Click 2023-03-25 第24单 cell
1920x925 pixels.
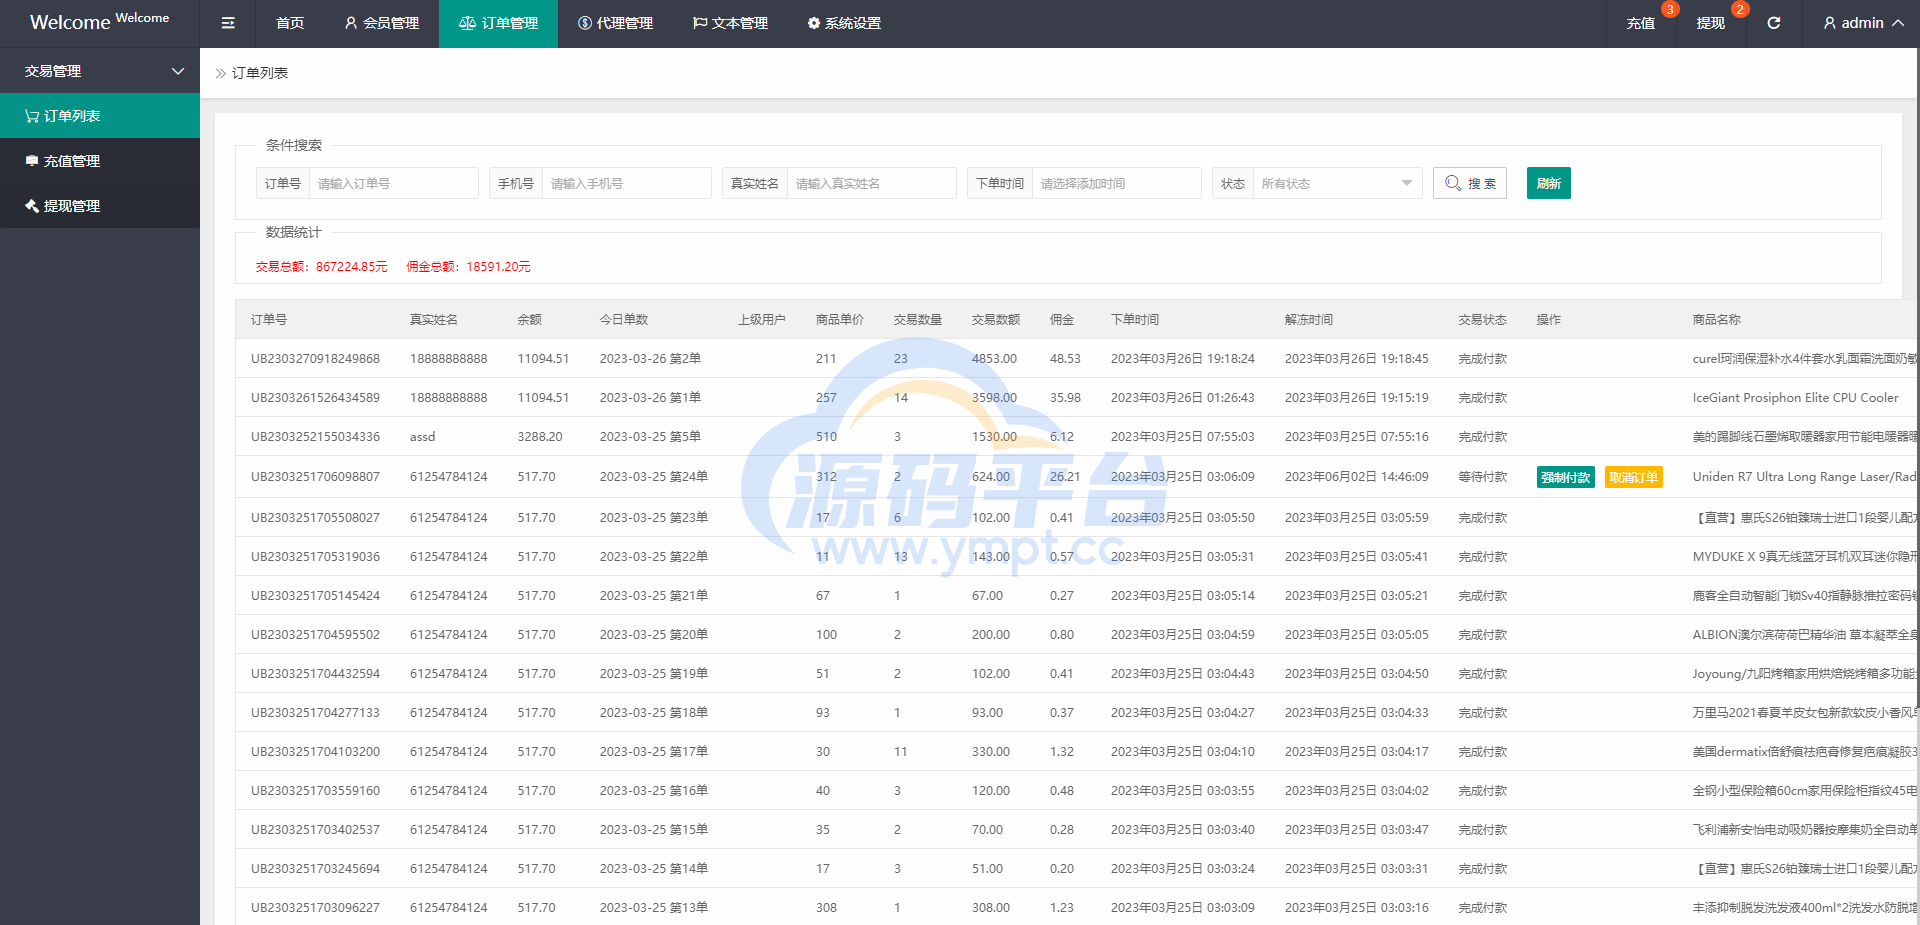point(653,477)
